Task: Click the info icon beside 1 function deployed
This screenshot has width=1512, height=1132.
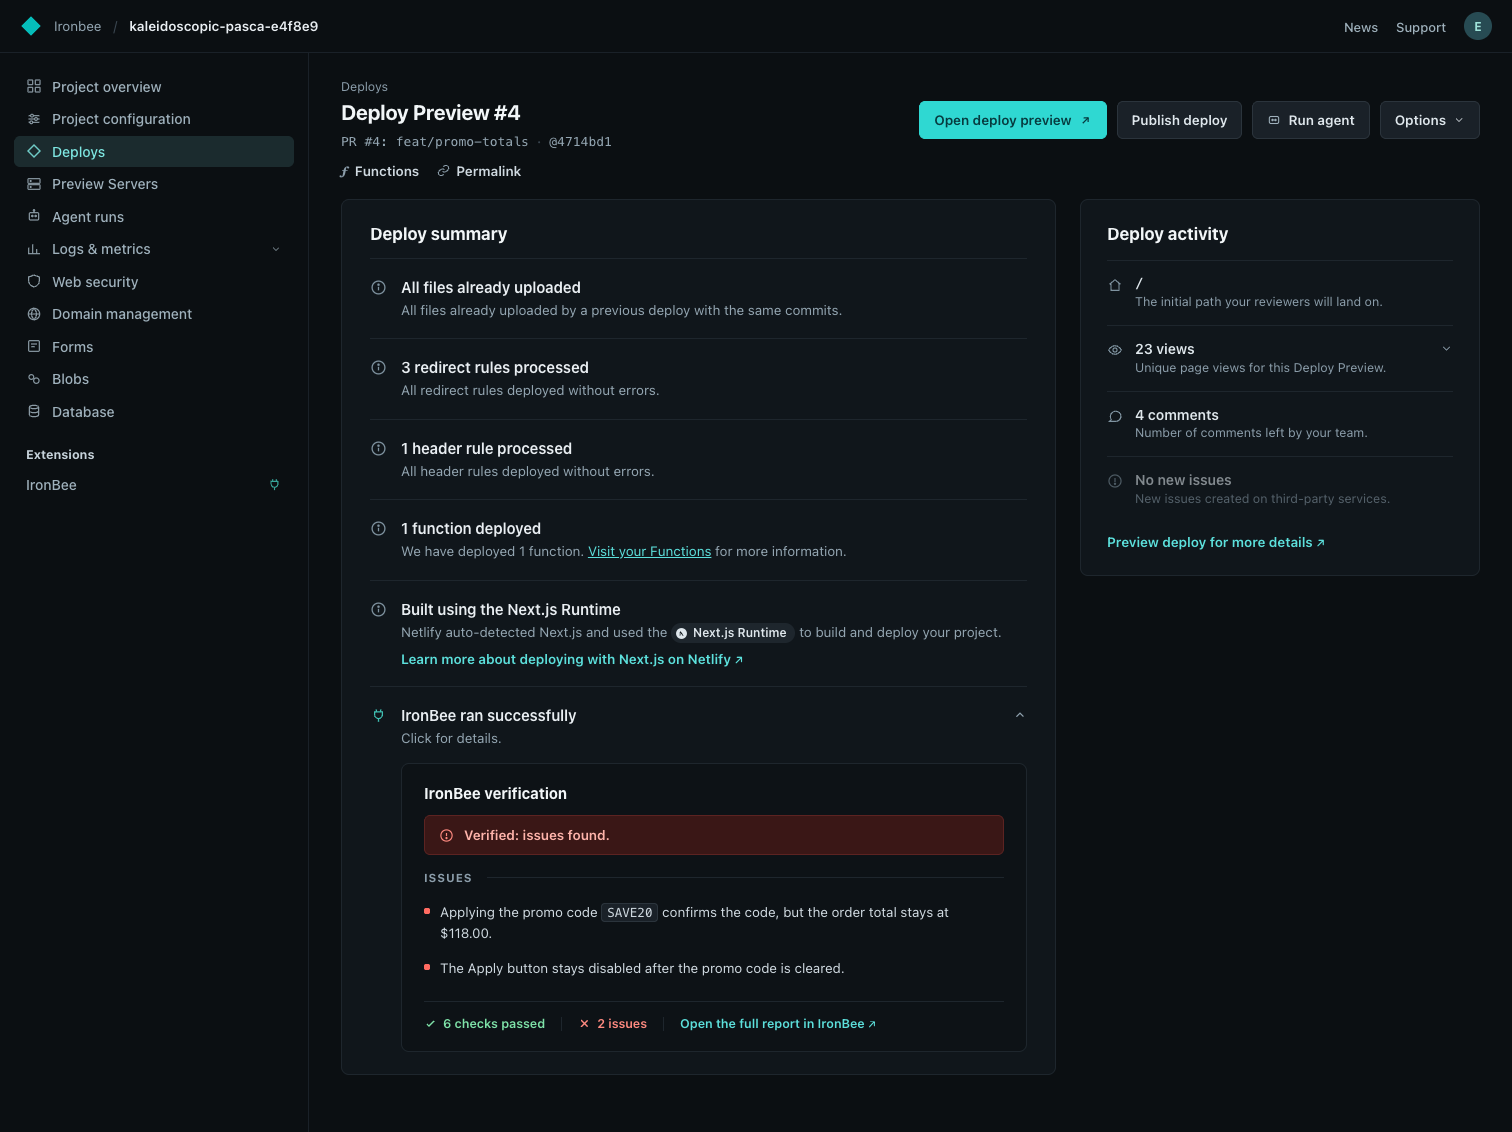Action: (x=379, y=528)
